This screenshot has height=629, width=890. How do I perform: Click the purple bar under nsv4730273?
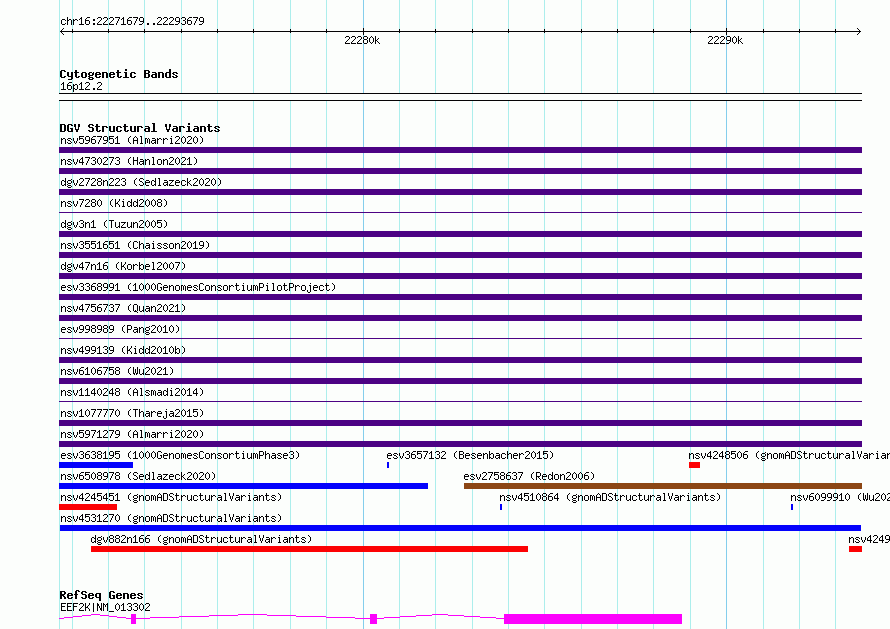pyautogui.click(x=460, y=171)
